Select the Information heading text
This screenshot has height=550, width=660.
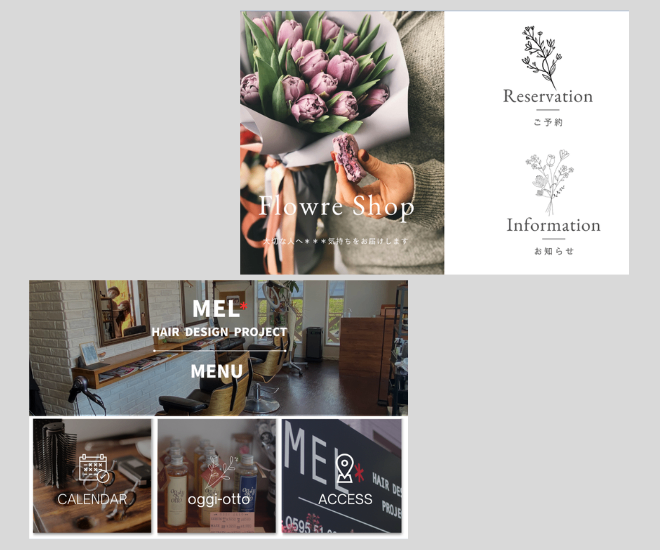click(553, 225)
